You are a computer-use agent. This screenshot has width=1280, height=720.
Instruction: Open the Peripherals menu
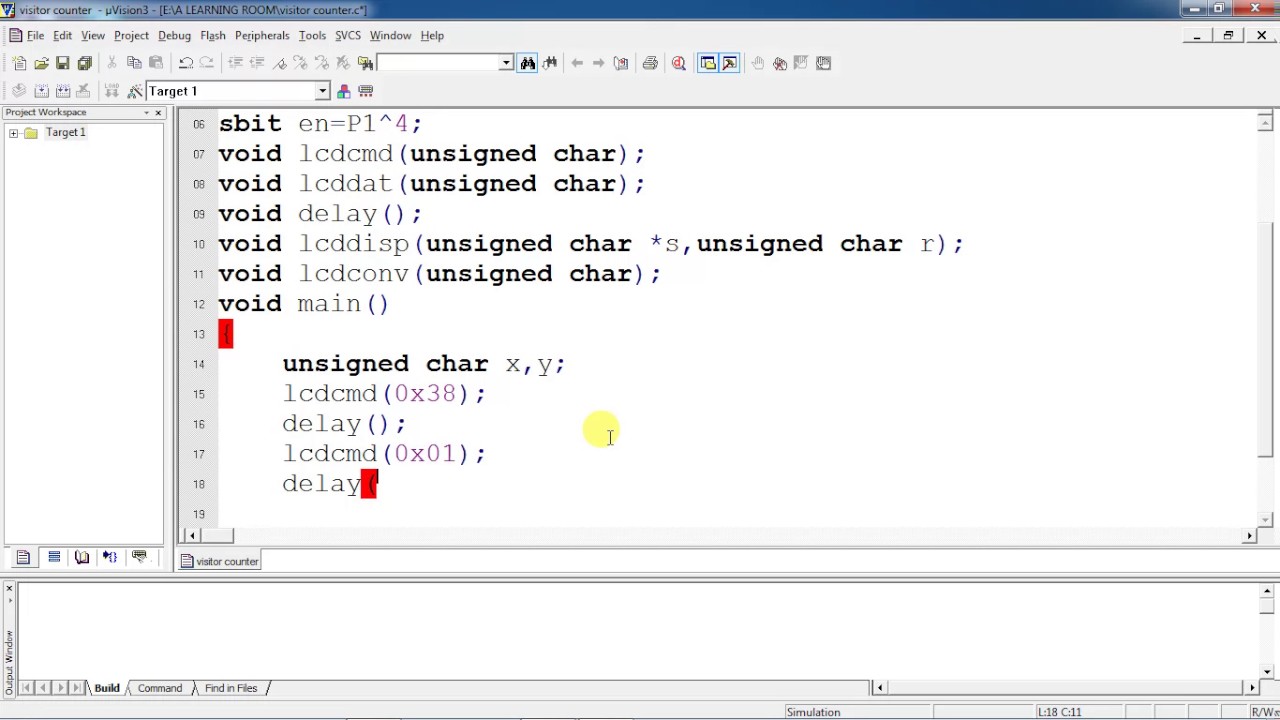262,35
